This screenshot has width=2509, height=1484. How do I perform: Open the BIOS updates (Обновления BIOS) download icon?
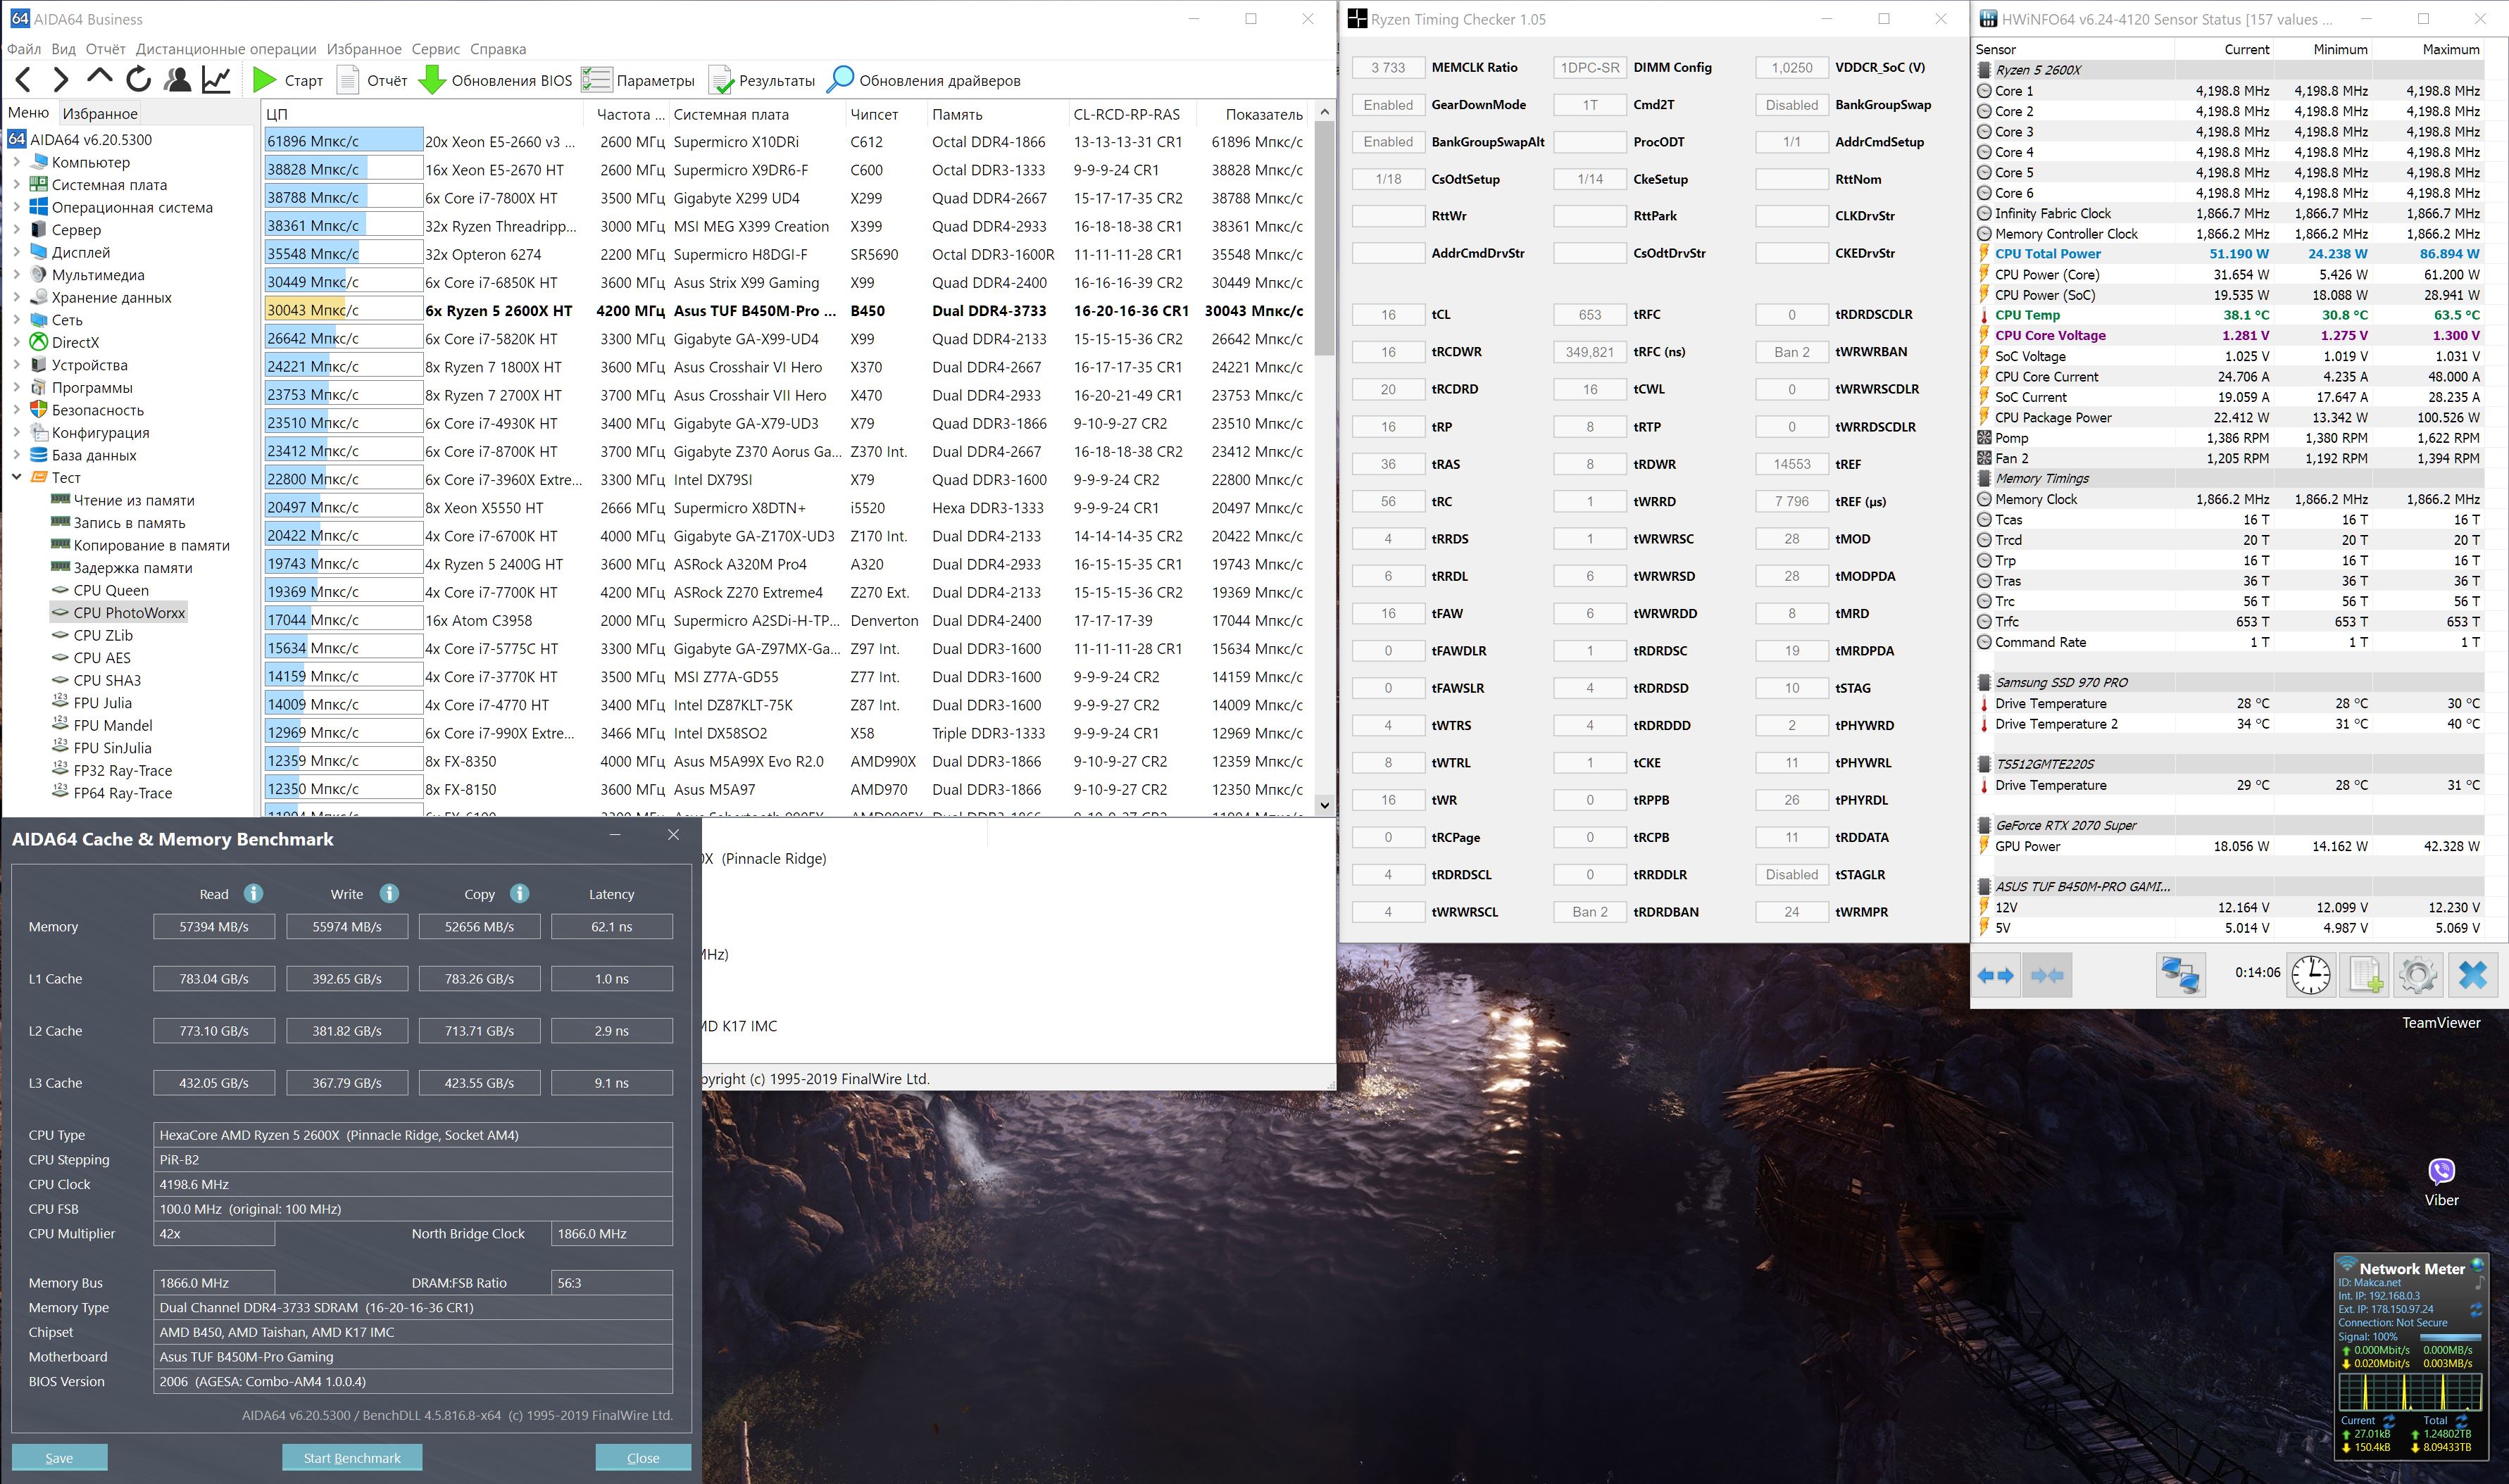point(432,80)
